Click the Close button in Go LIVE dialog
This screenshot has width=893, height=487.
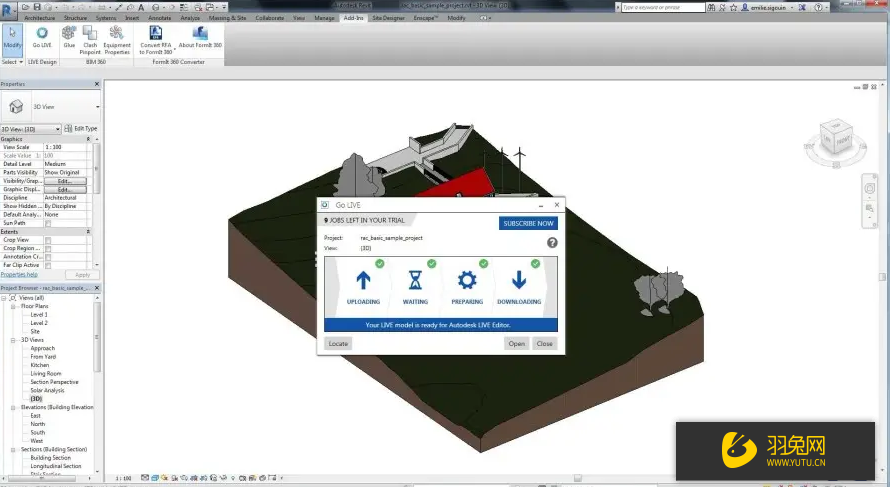point(544,343)
